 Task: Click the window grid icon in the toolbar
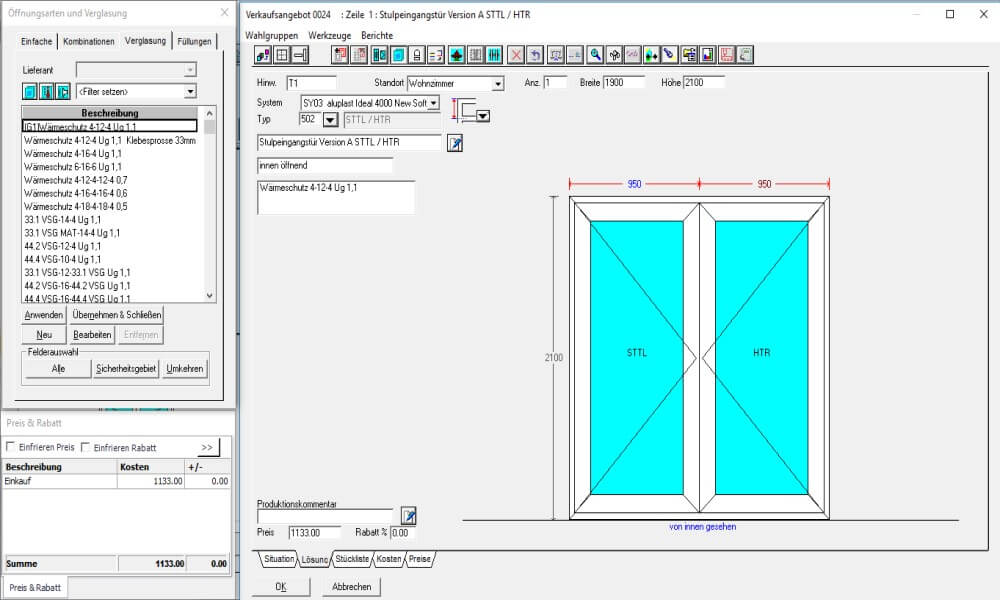(282, 55)
